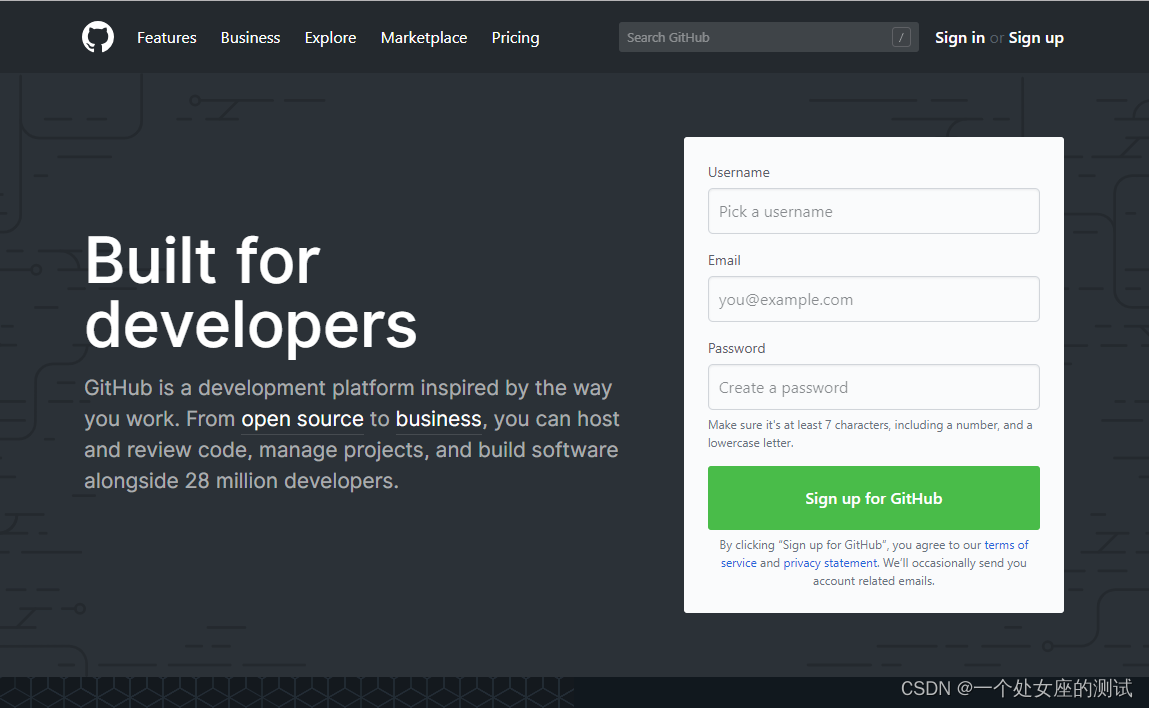Open the privacy statement link
Image resolution: width=1149 pixels, height=708 pixels.
click(x=830, y=563)
